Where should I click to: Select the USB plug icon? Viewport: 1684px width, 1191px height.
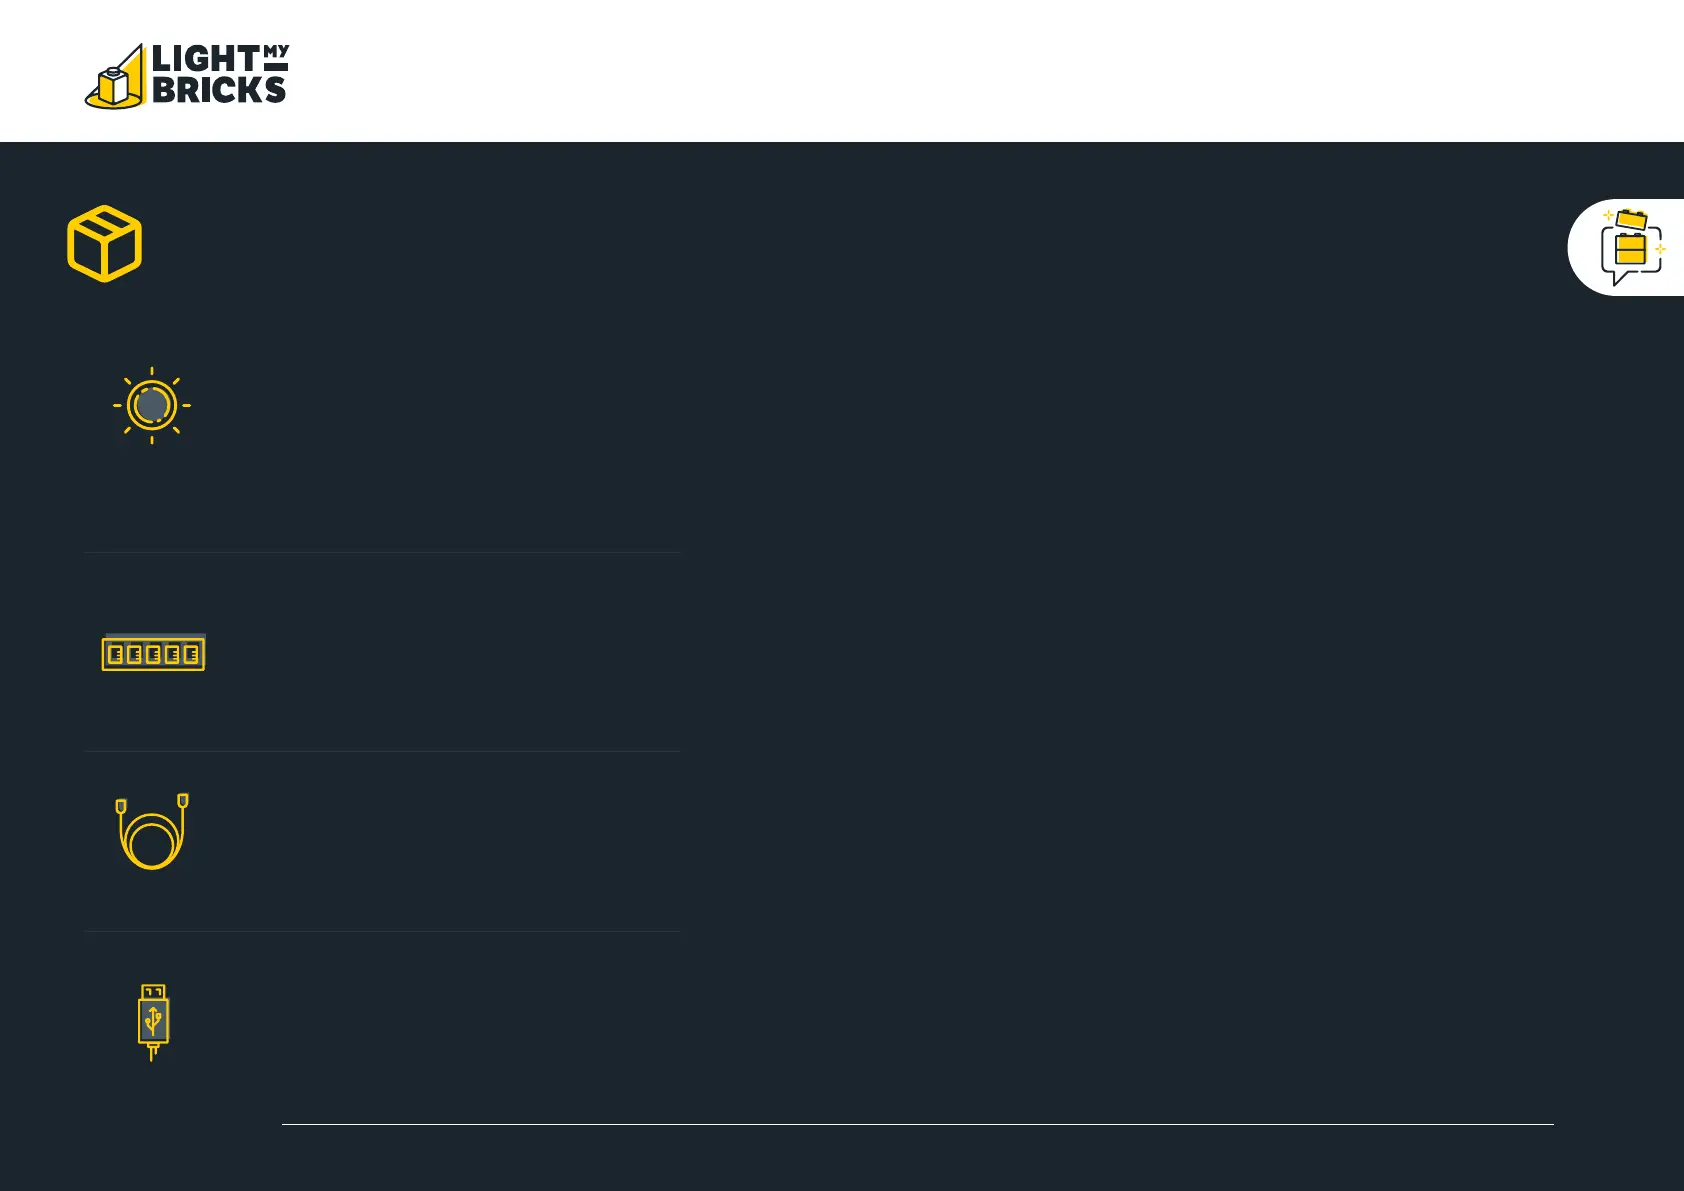[153, 1021]
